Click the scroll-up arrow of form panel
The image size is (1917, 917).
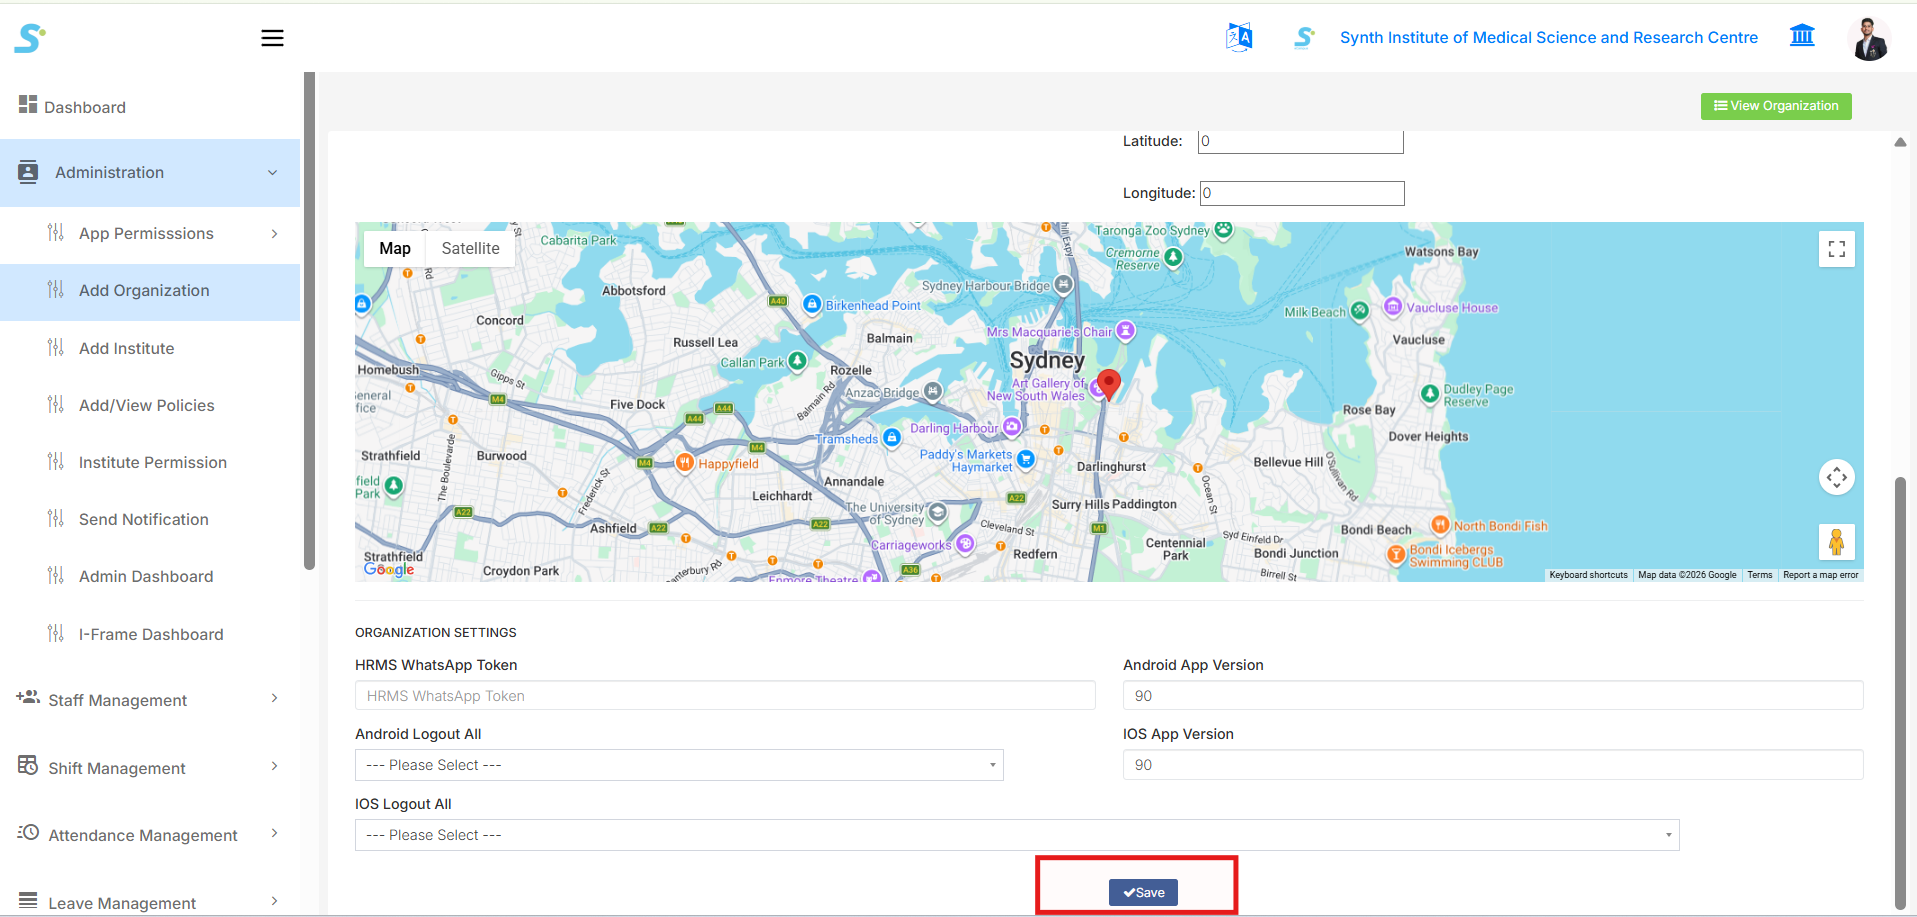[x=1900, y=142]
